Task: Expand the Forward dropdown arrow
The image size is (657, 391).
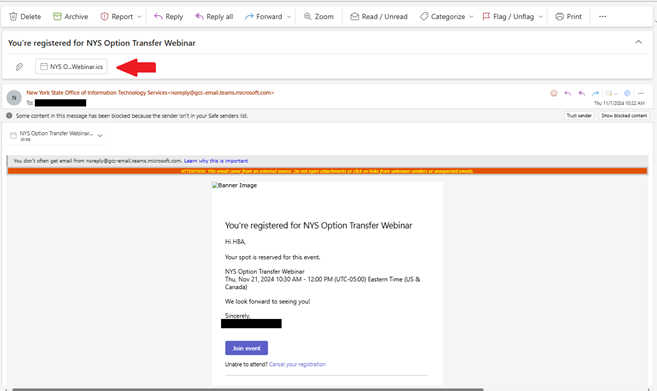Action: coord(289,17)
